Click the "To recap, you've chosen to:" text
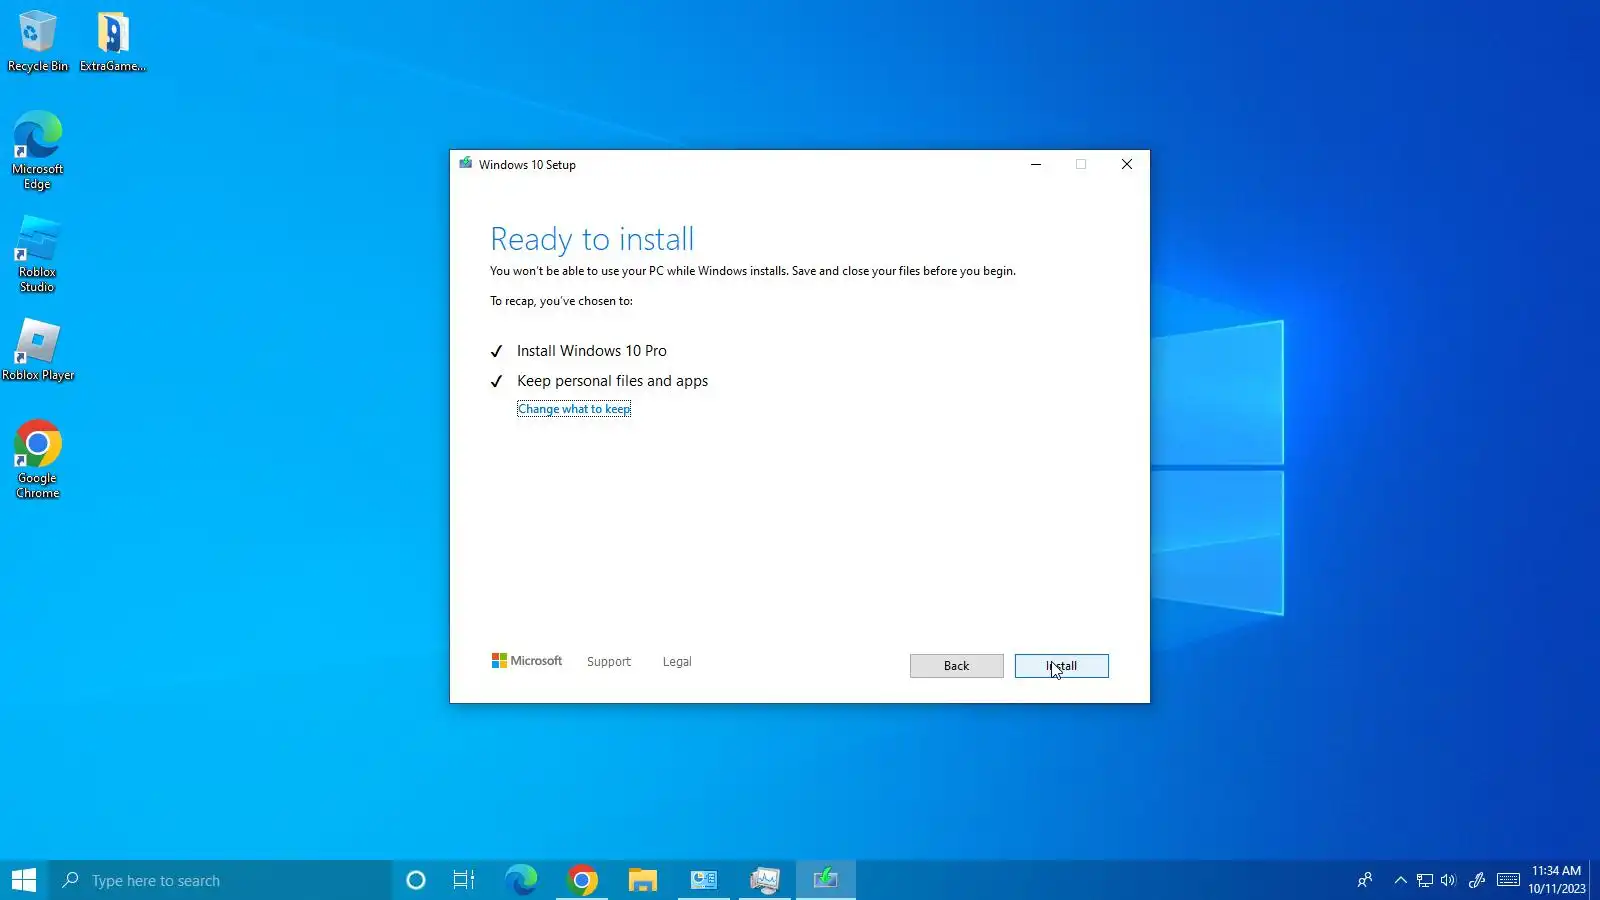This screenshot has width=1600, height=900. pyautogui.click(x=561, y=301)
